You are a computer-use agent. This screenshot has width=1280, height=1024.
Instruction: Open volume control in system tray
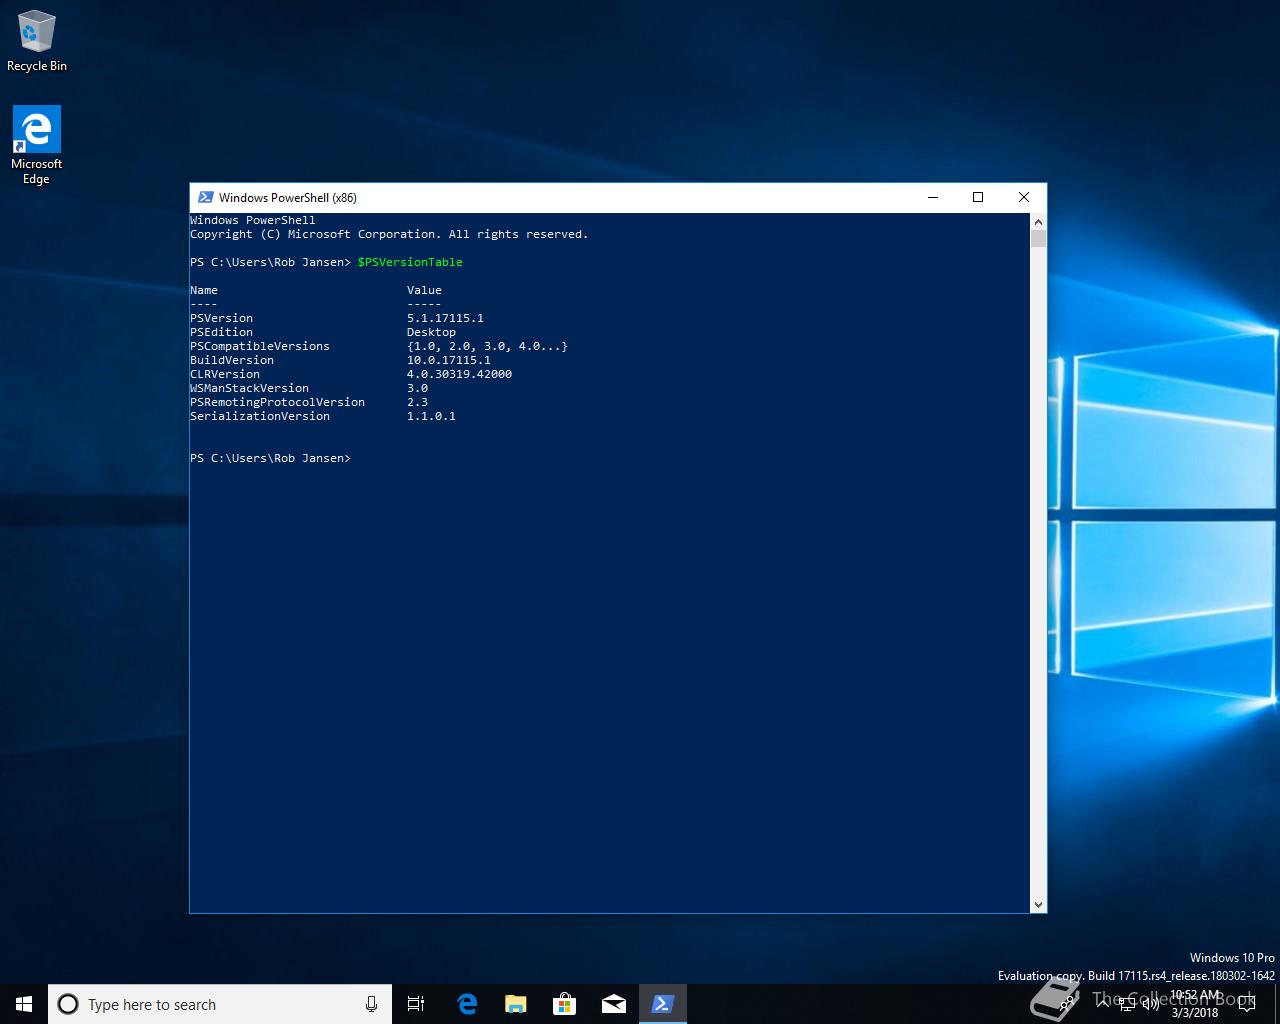1151,1004
